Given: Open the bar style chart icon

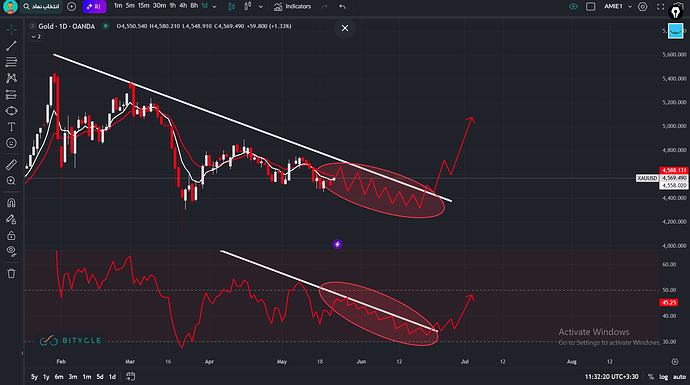Looking at the screenshot, I should [x=248, y=6].
